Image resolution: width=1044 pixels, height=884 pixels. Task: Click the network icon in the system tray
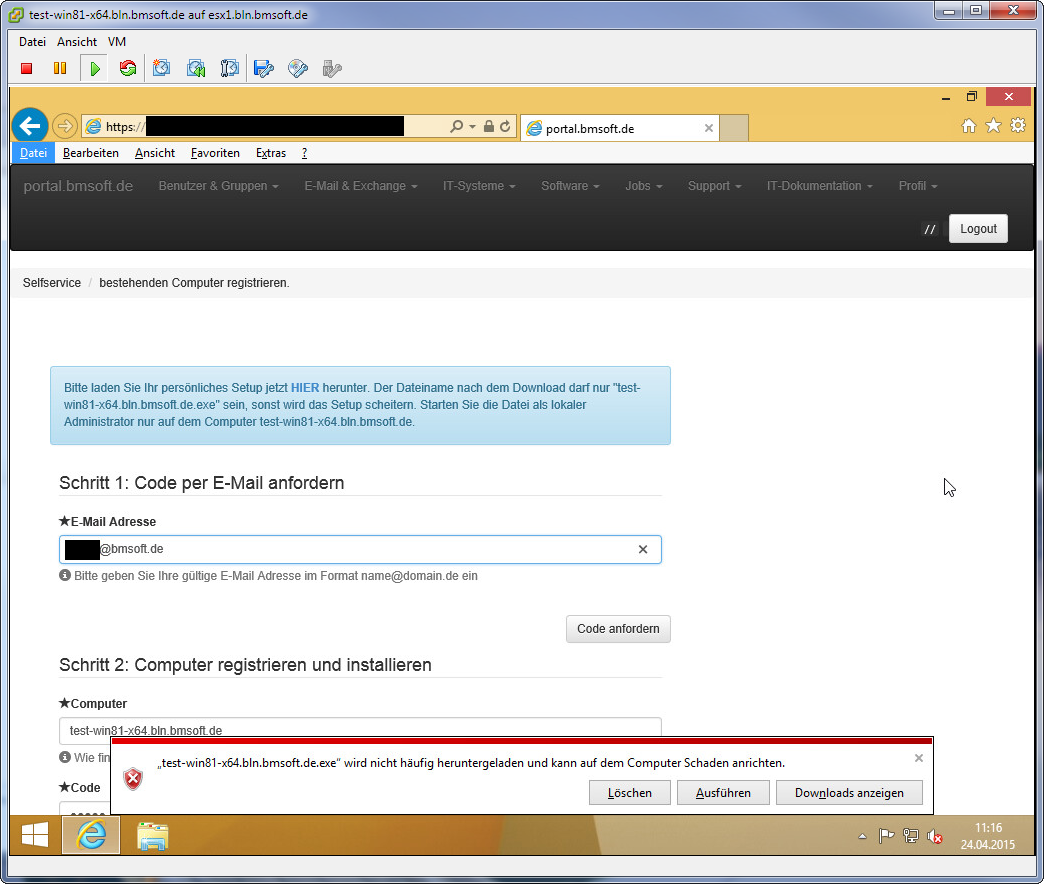pyautogui.click(x=911, y=836)
